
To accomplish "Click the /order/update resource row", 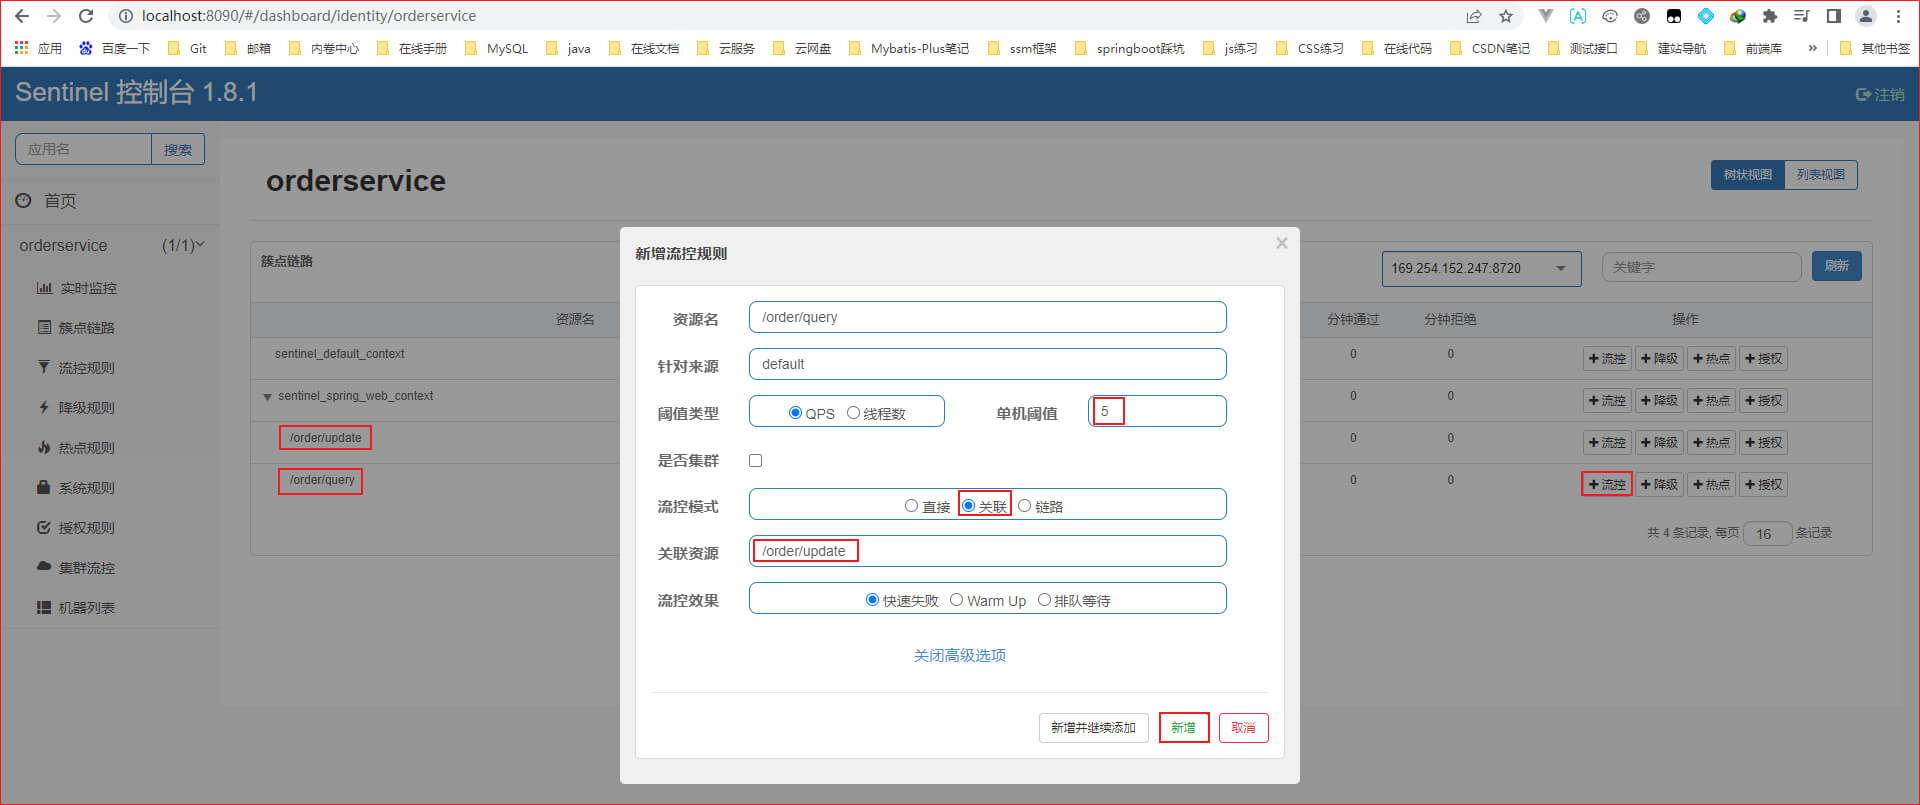I will pyautogui.click(x=325, y=438).
